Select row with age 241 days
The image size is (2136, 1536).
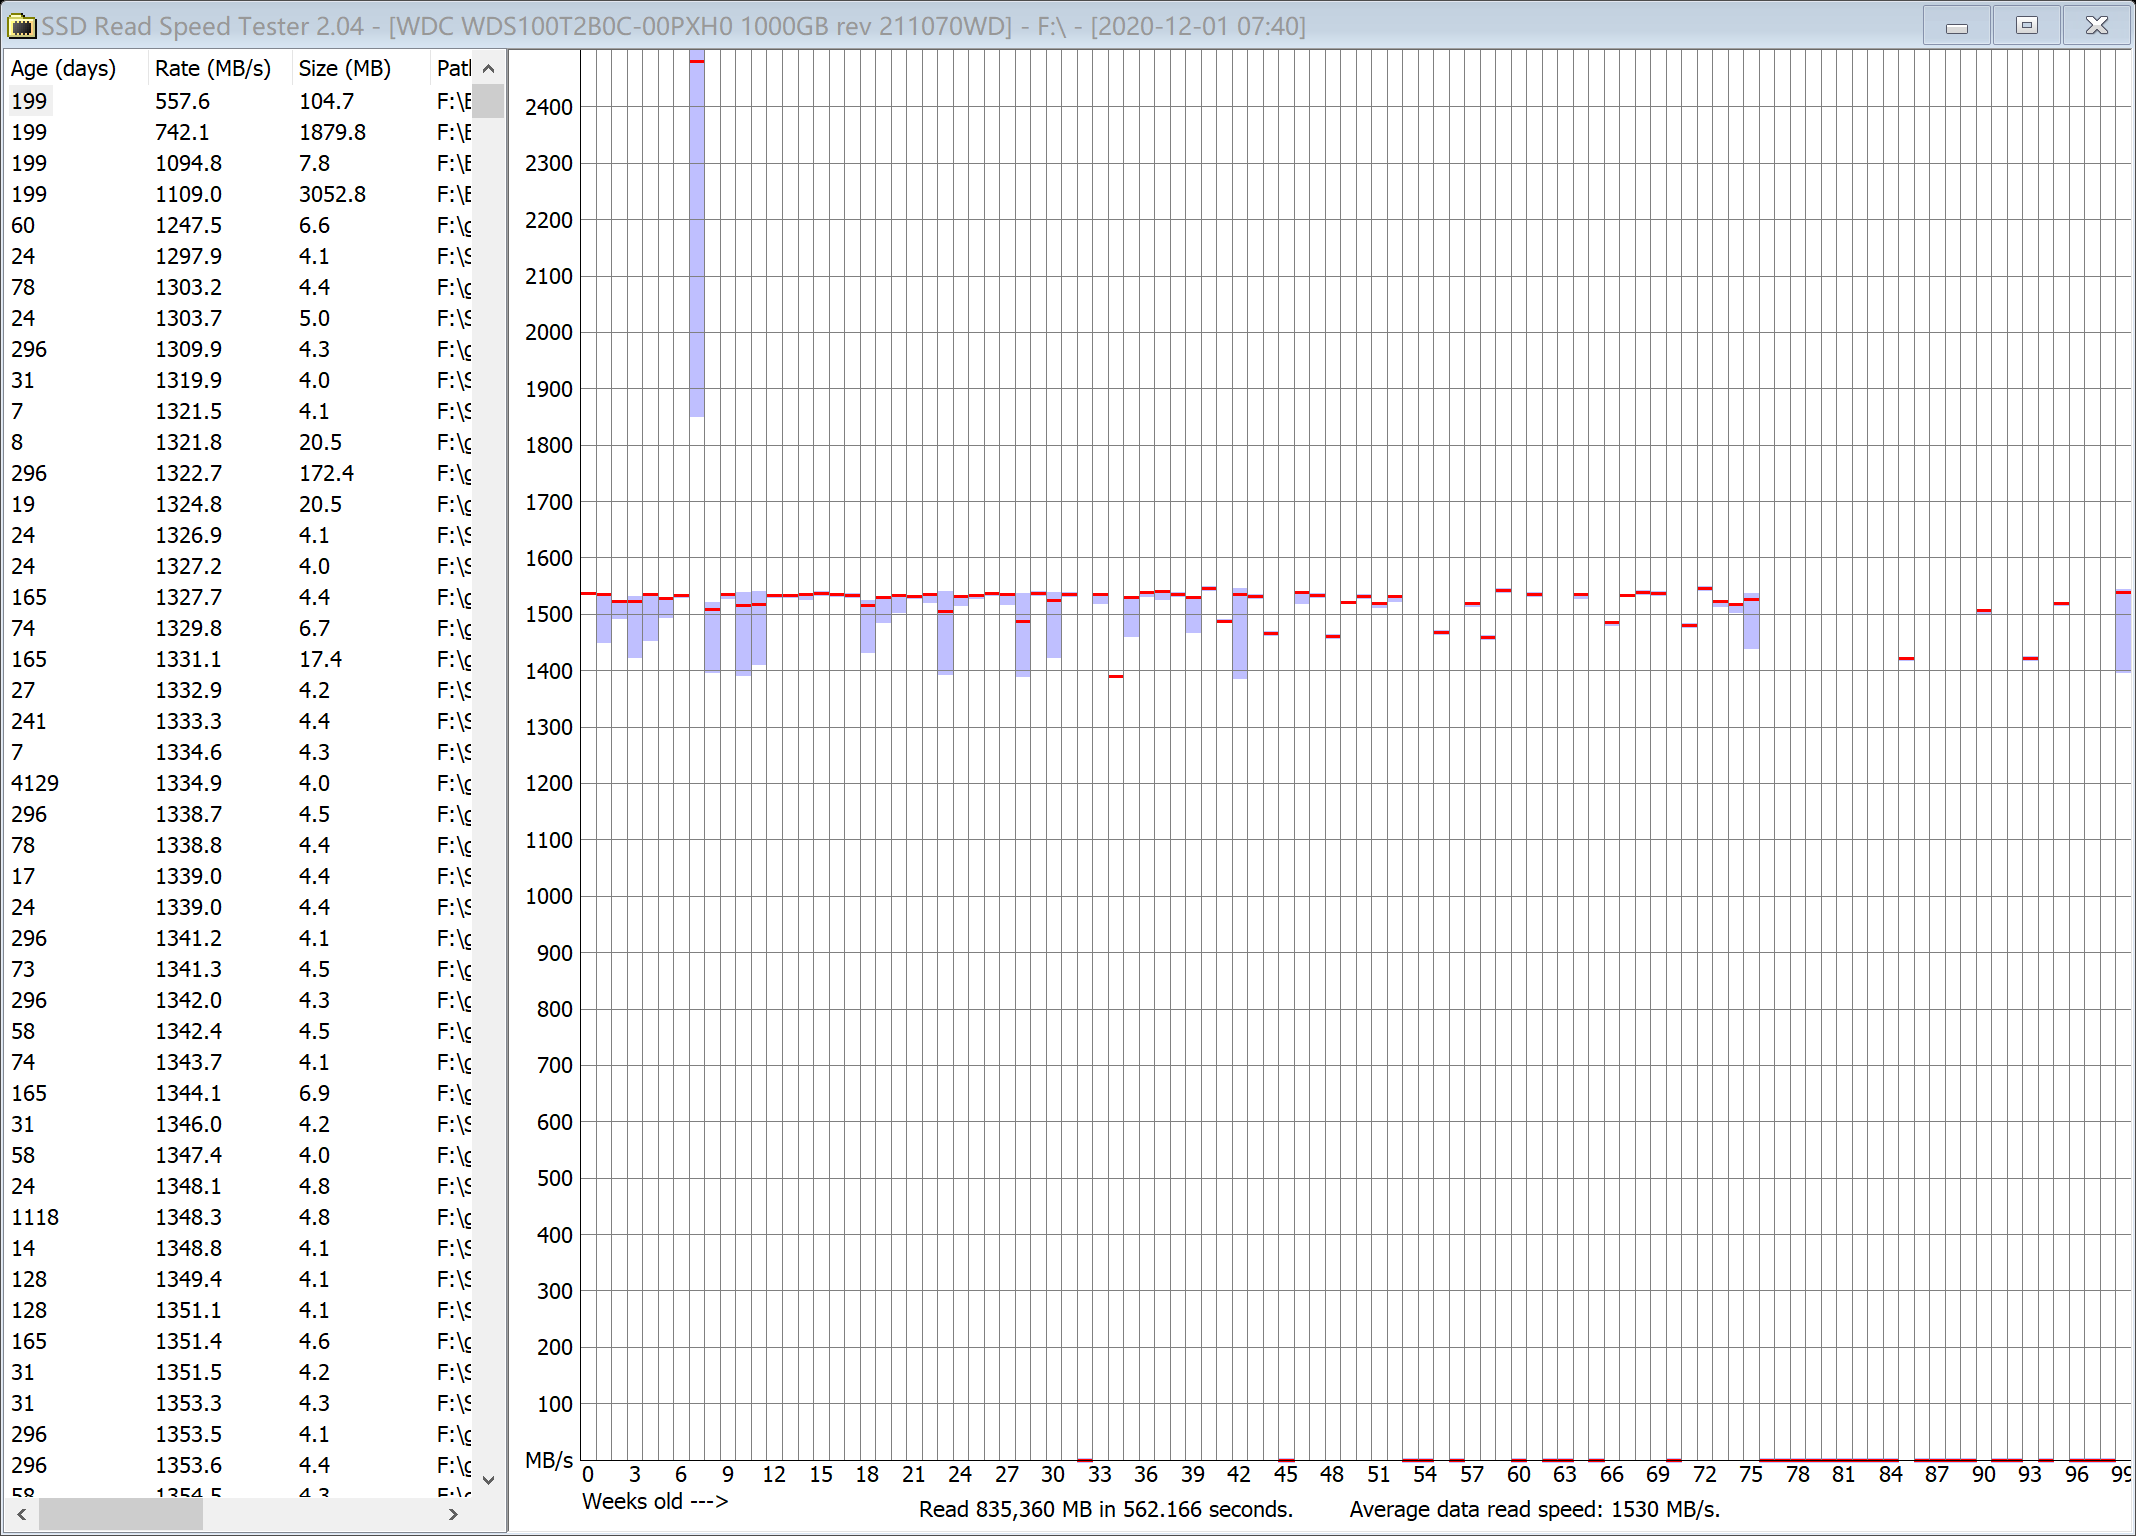(x=239, y=721)
